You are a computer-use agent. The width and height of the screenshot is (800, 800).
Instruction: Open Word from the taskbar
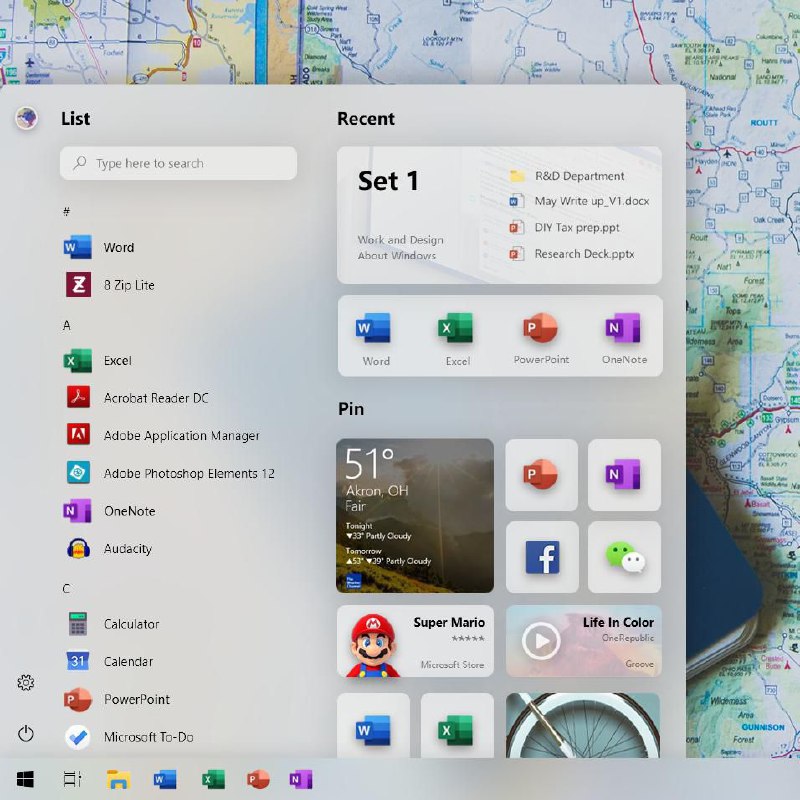point(165,779)
